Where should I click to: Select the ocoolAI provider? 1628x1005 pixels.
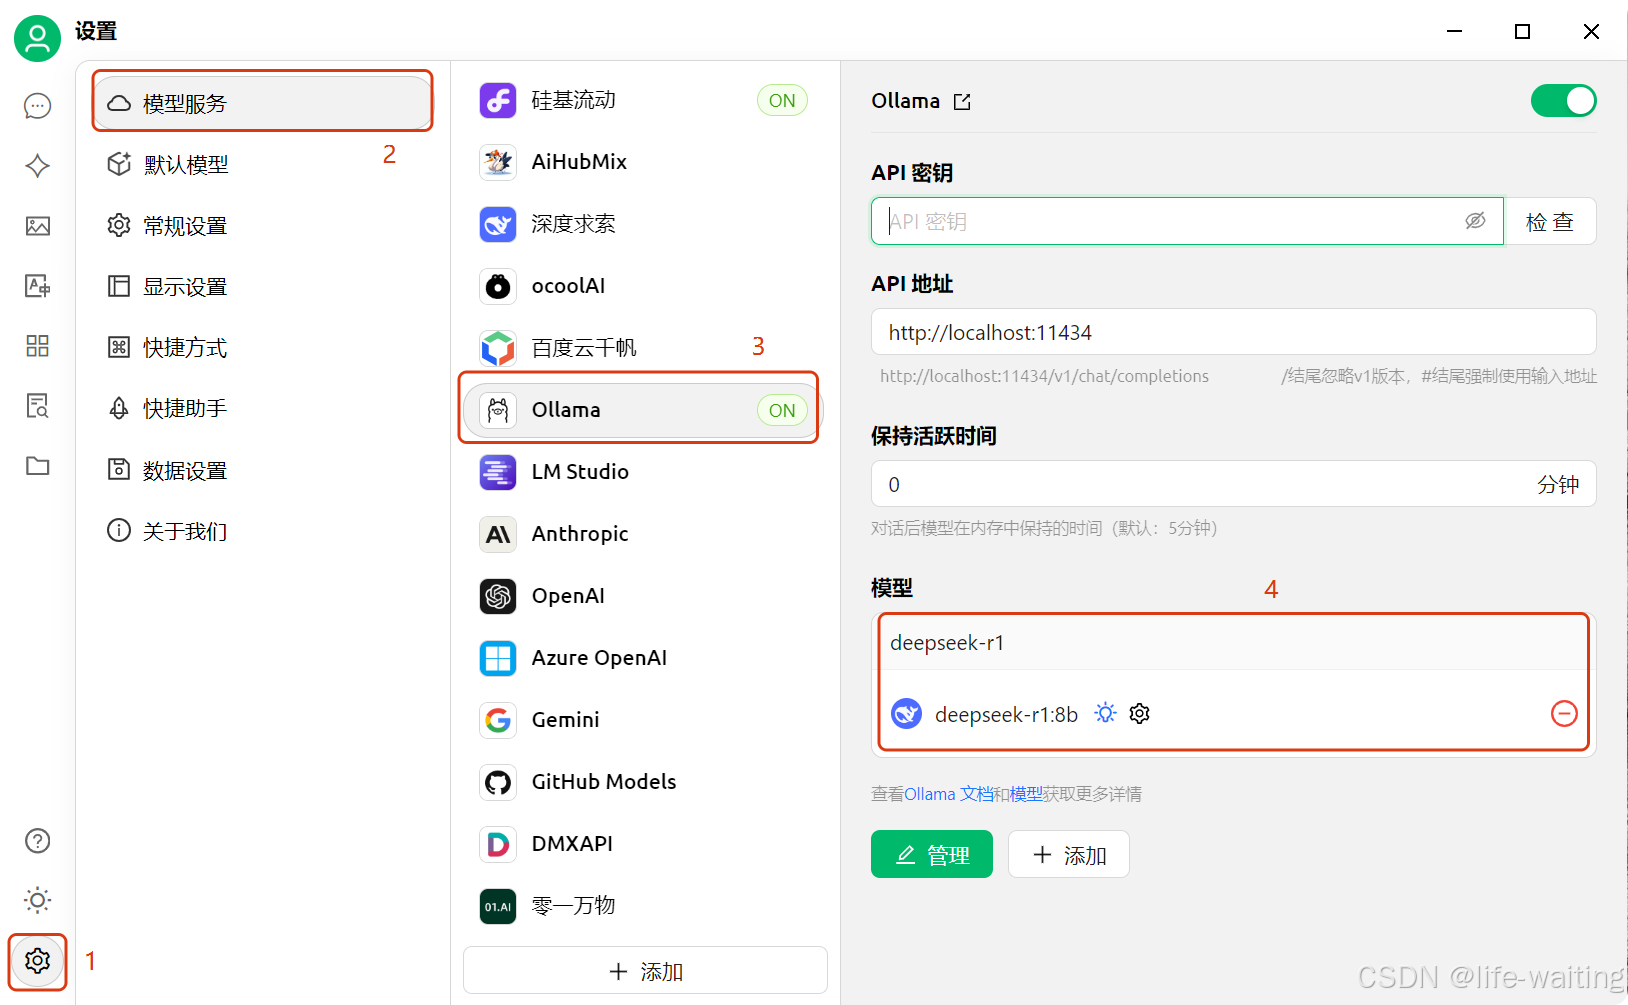(644, 286)
